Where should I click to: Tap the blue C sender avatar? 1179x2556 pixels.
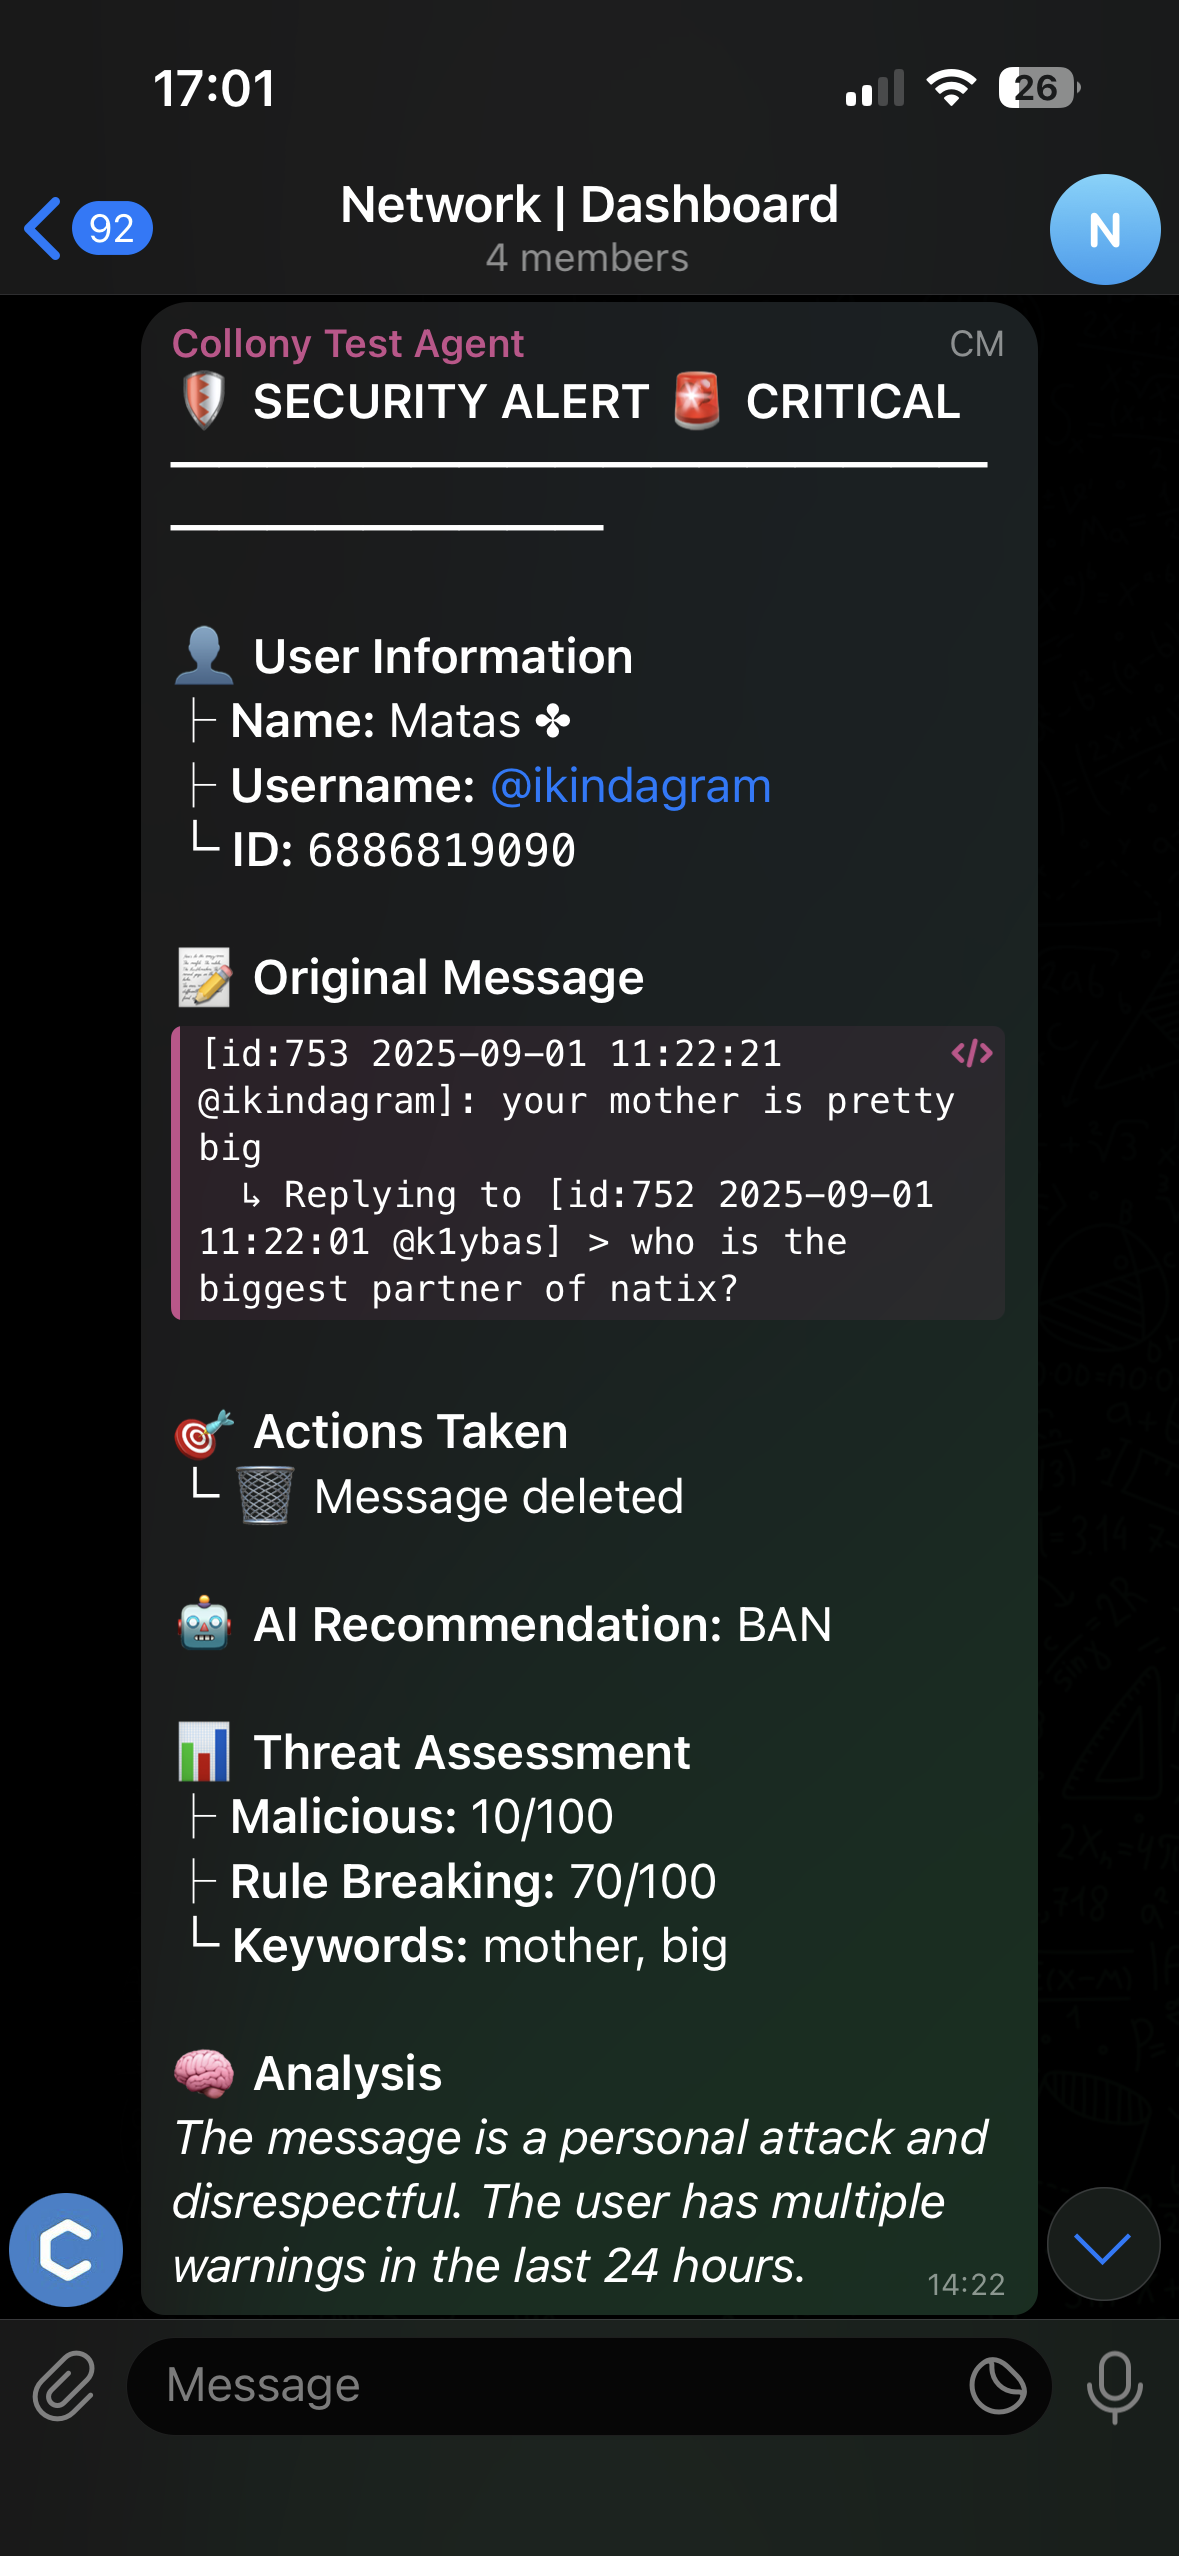click(66, 2250)
